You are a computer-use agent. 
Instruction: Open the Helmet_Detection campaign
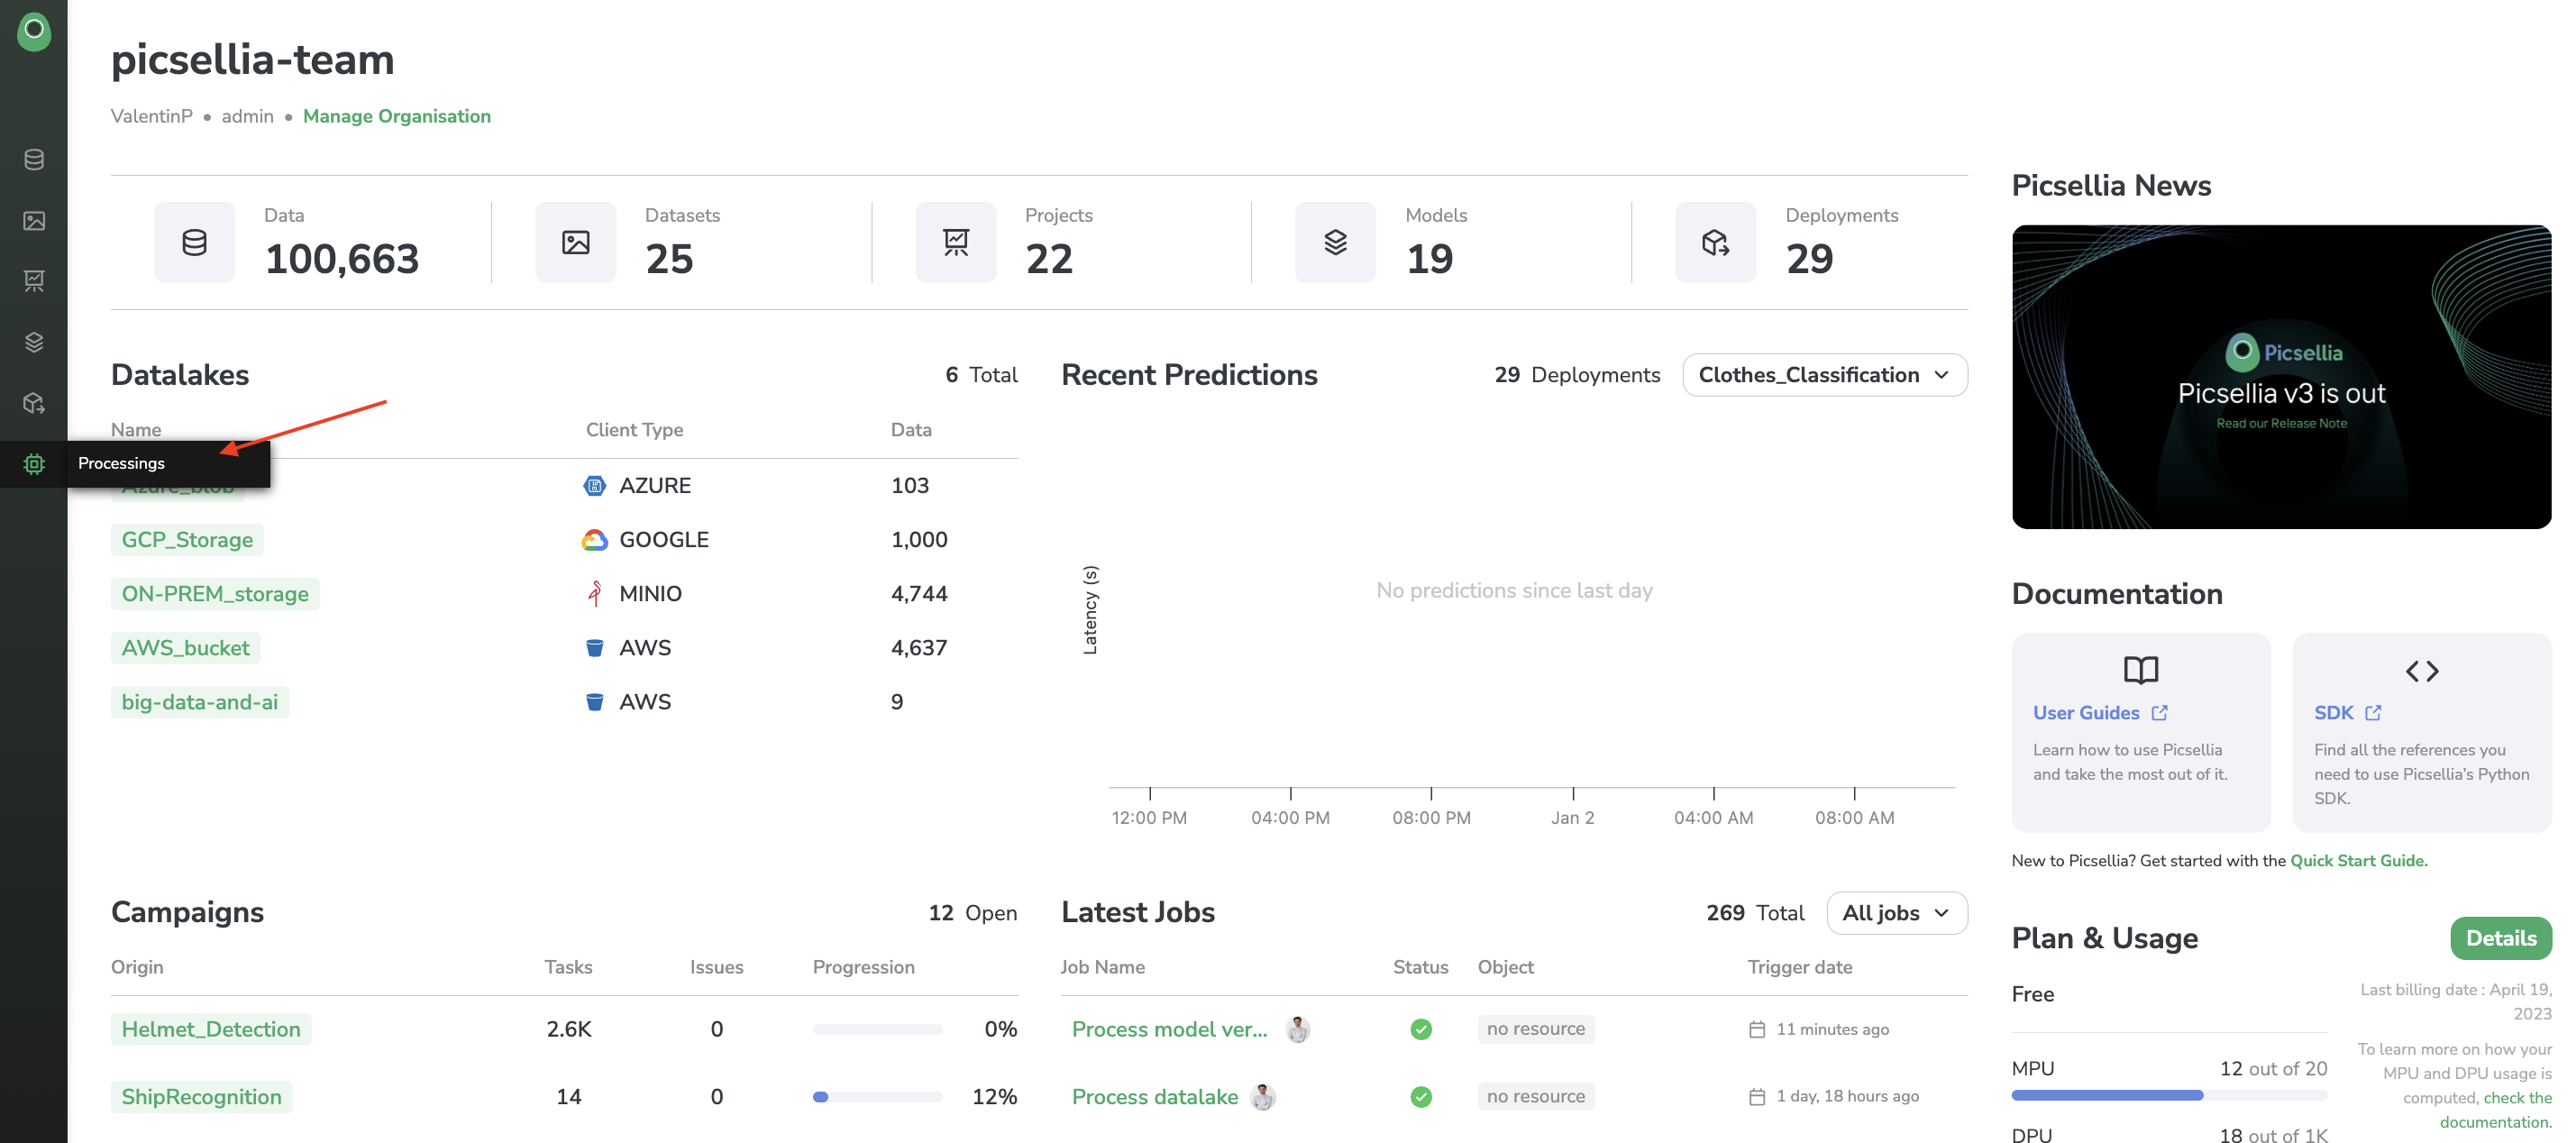(211, 1029)
